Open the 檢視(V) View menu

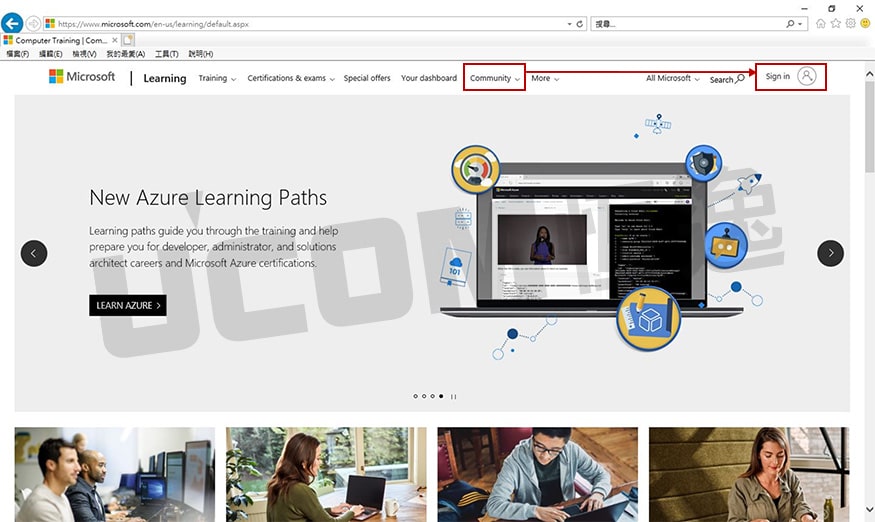84,54
